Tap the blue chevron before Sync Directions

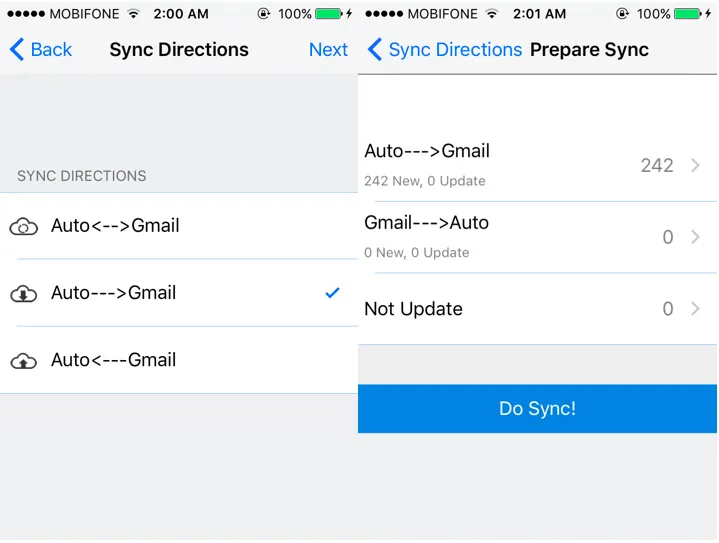[x=375, y=50]
